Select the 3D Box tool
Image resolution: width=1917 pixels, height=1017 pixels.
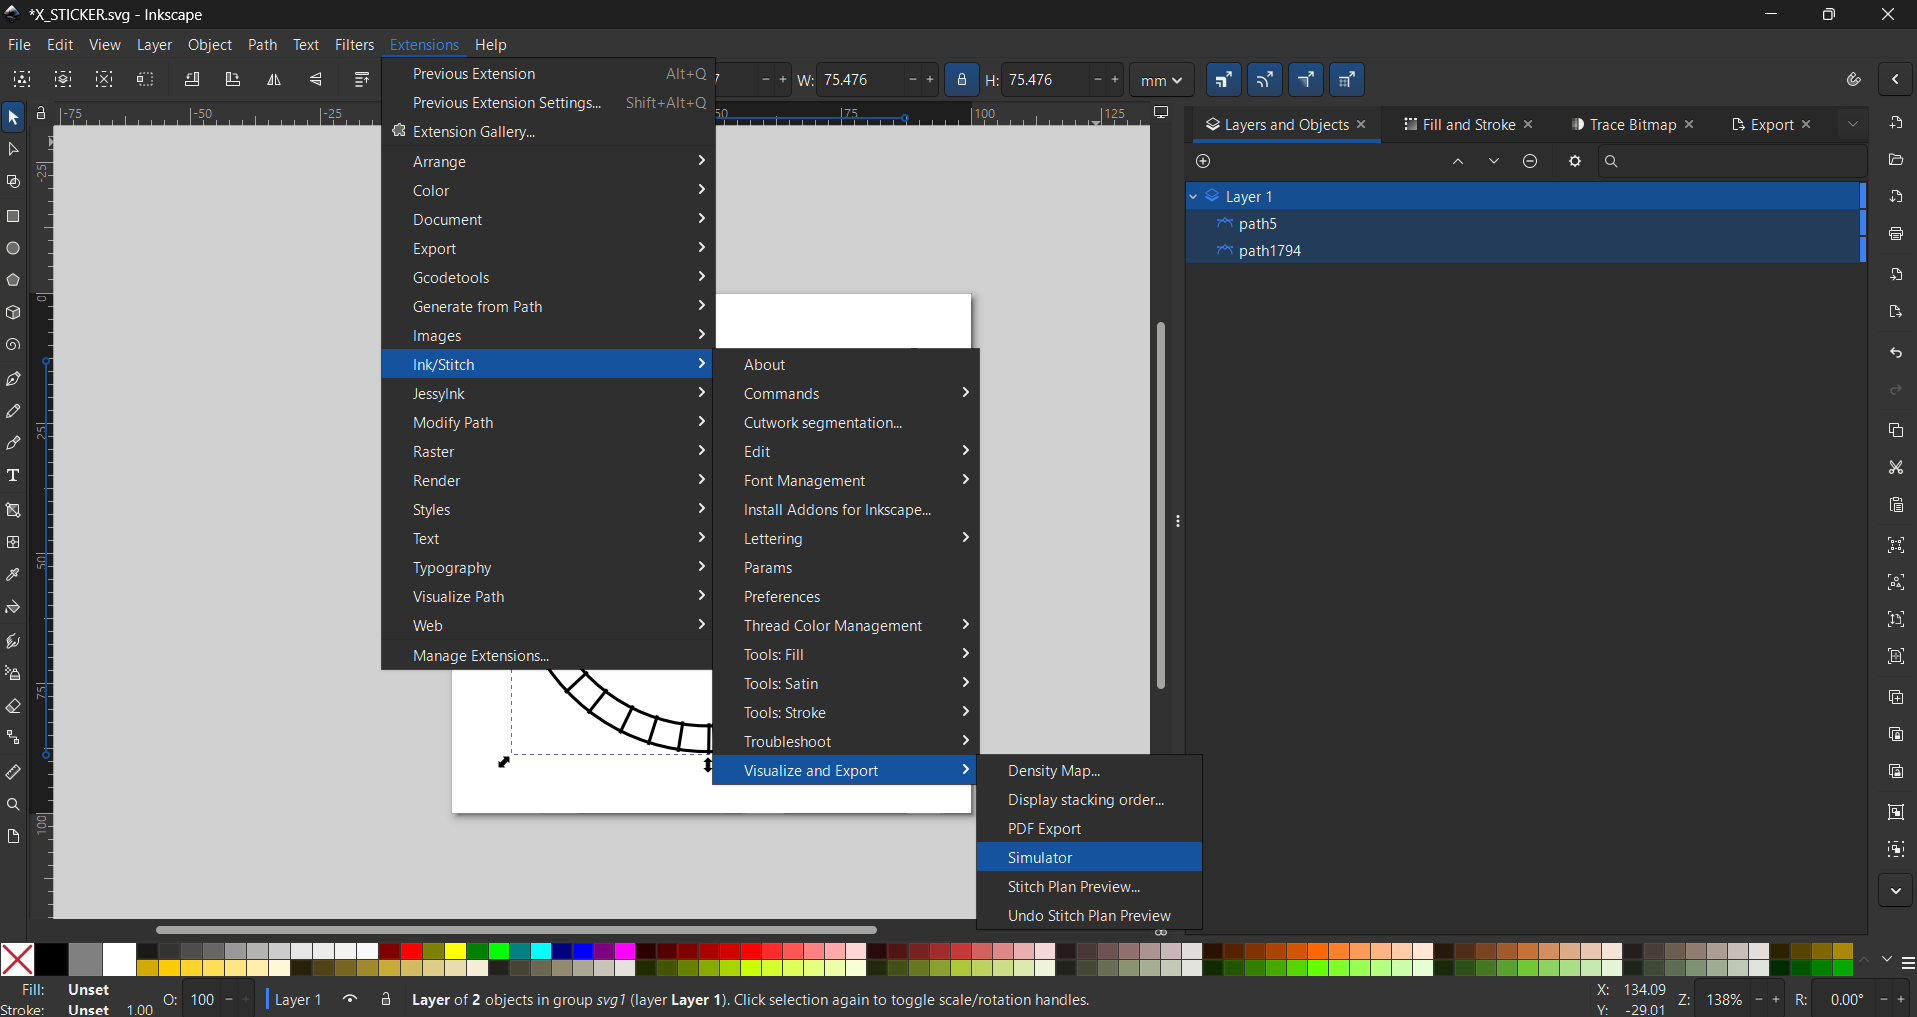point(13,313)
